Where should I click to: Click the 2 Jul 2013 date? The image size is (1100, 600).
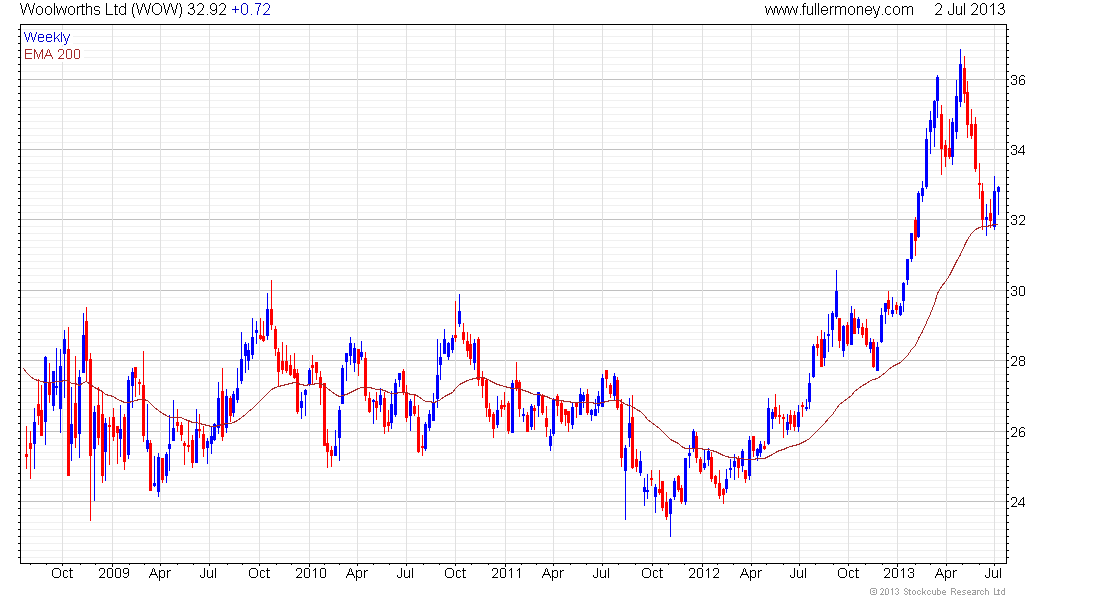coord(969,10)
